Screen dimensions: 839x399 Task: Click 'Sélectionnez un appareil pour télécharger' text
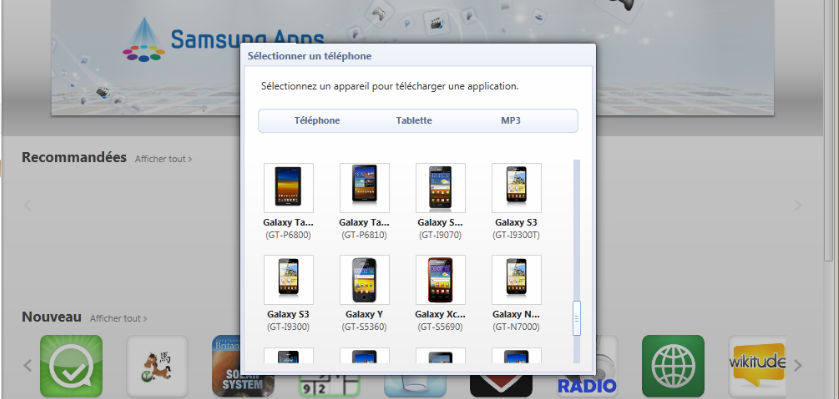click(x=390, y=86)
